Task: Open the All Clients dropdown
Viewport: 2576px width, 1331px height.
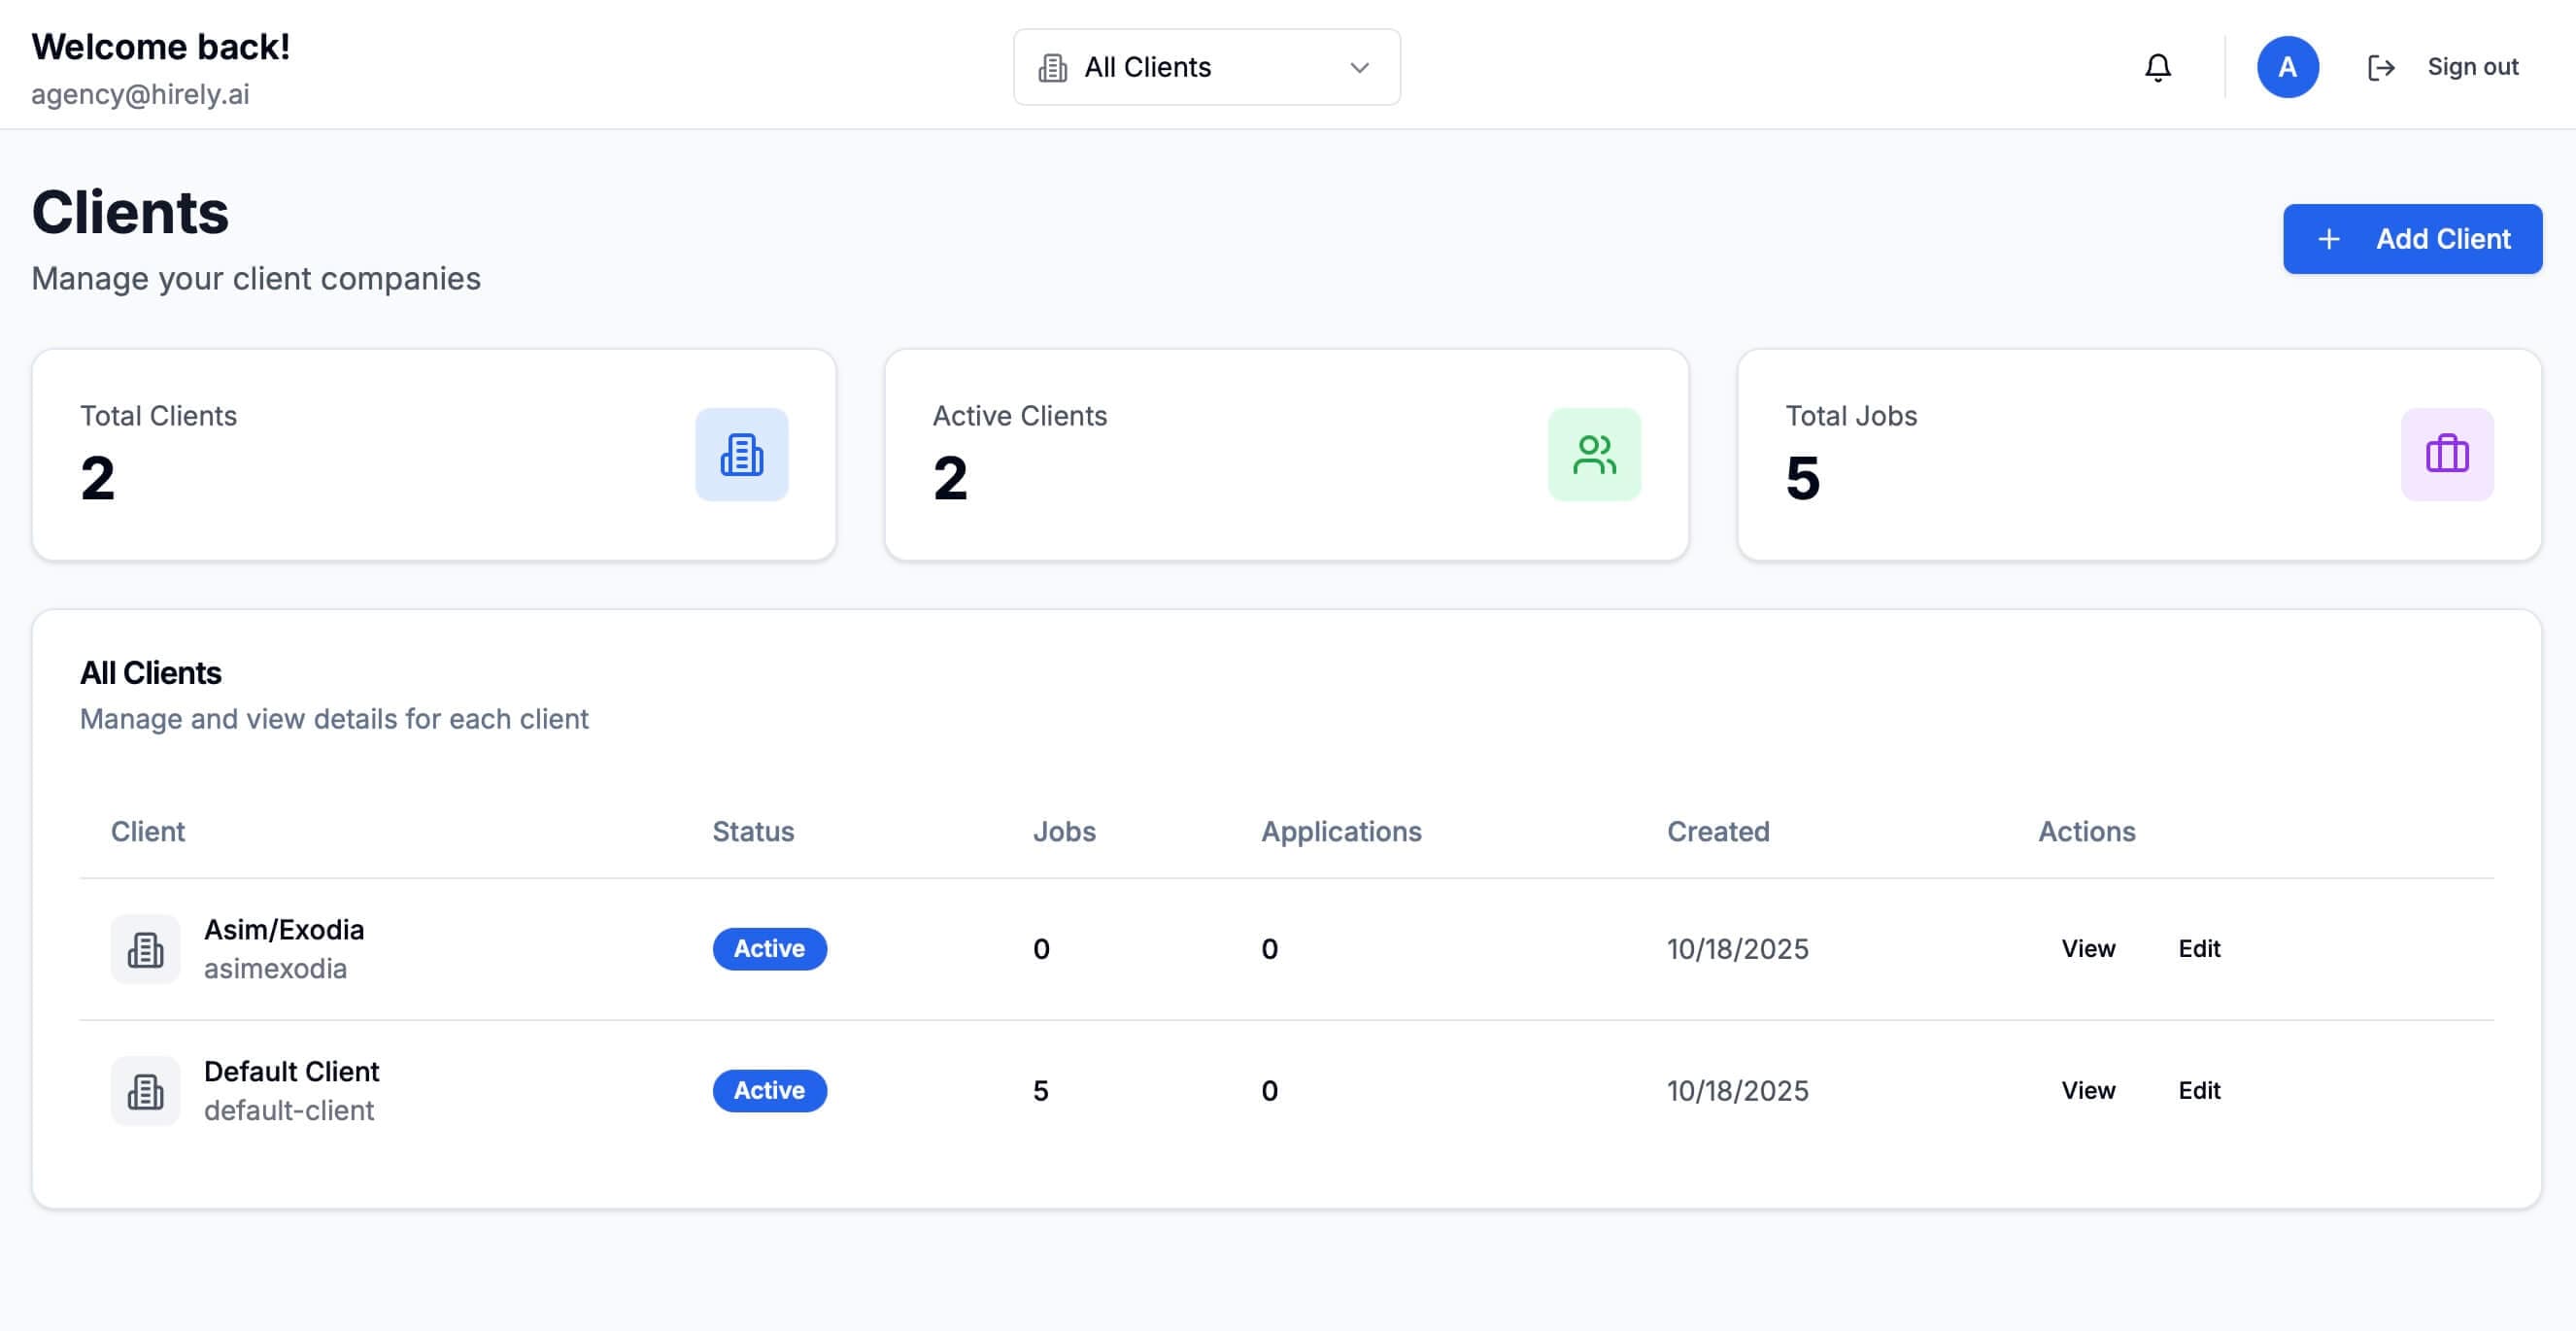Action: click(x=1205, y=67)
